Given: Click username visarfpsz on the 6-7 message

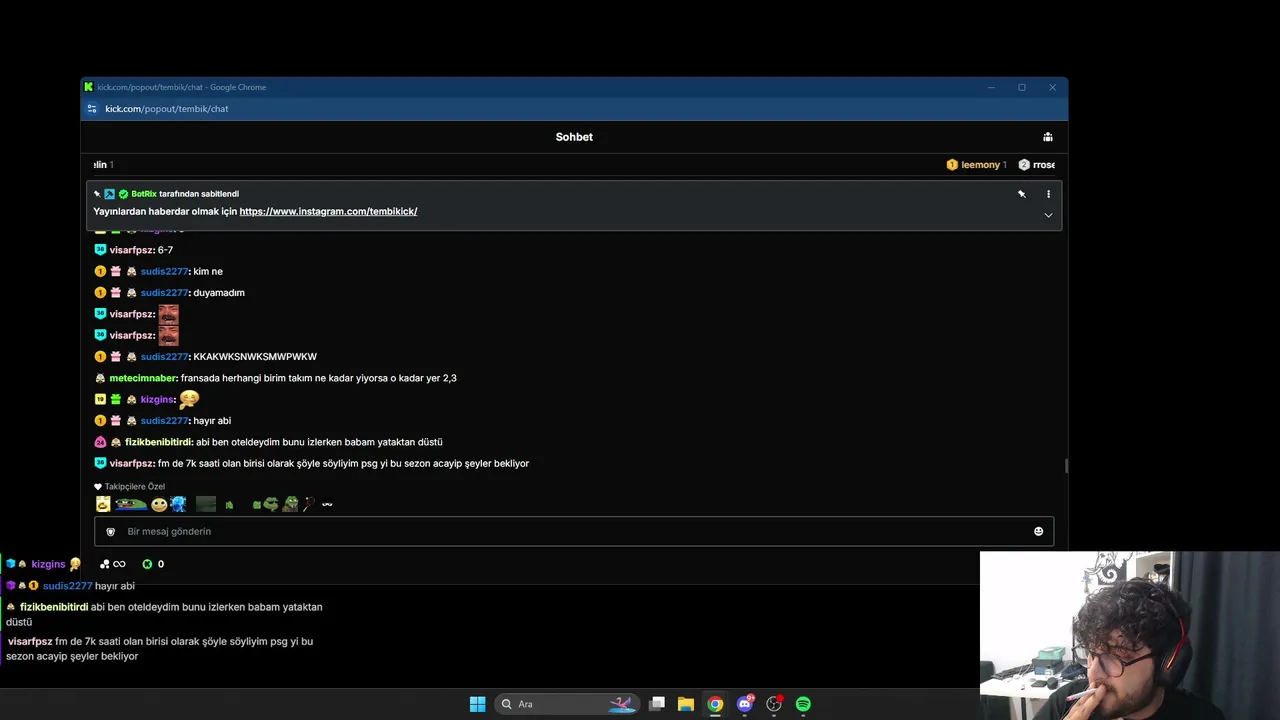Looking at the screenshot, I should click(x=132, y=250).
